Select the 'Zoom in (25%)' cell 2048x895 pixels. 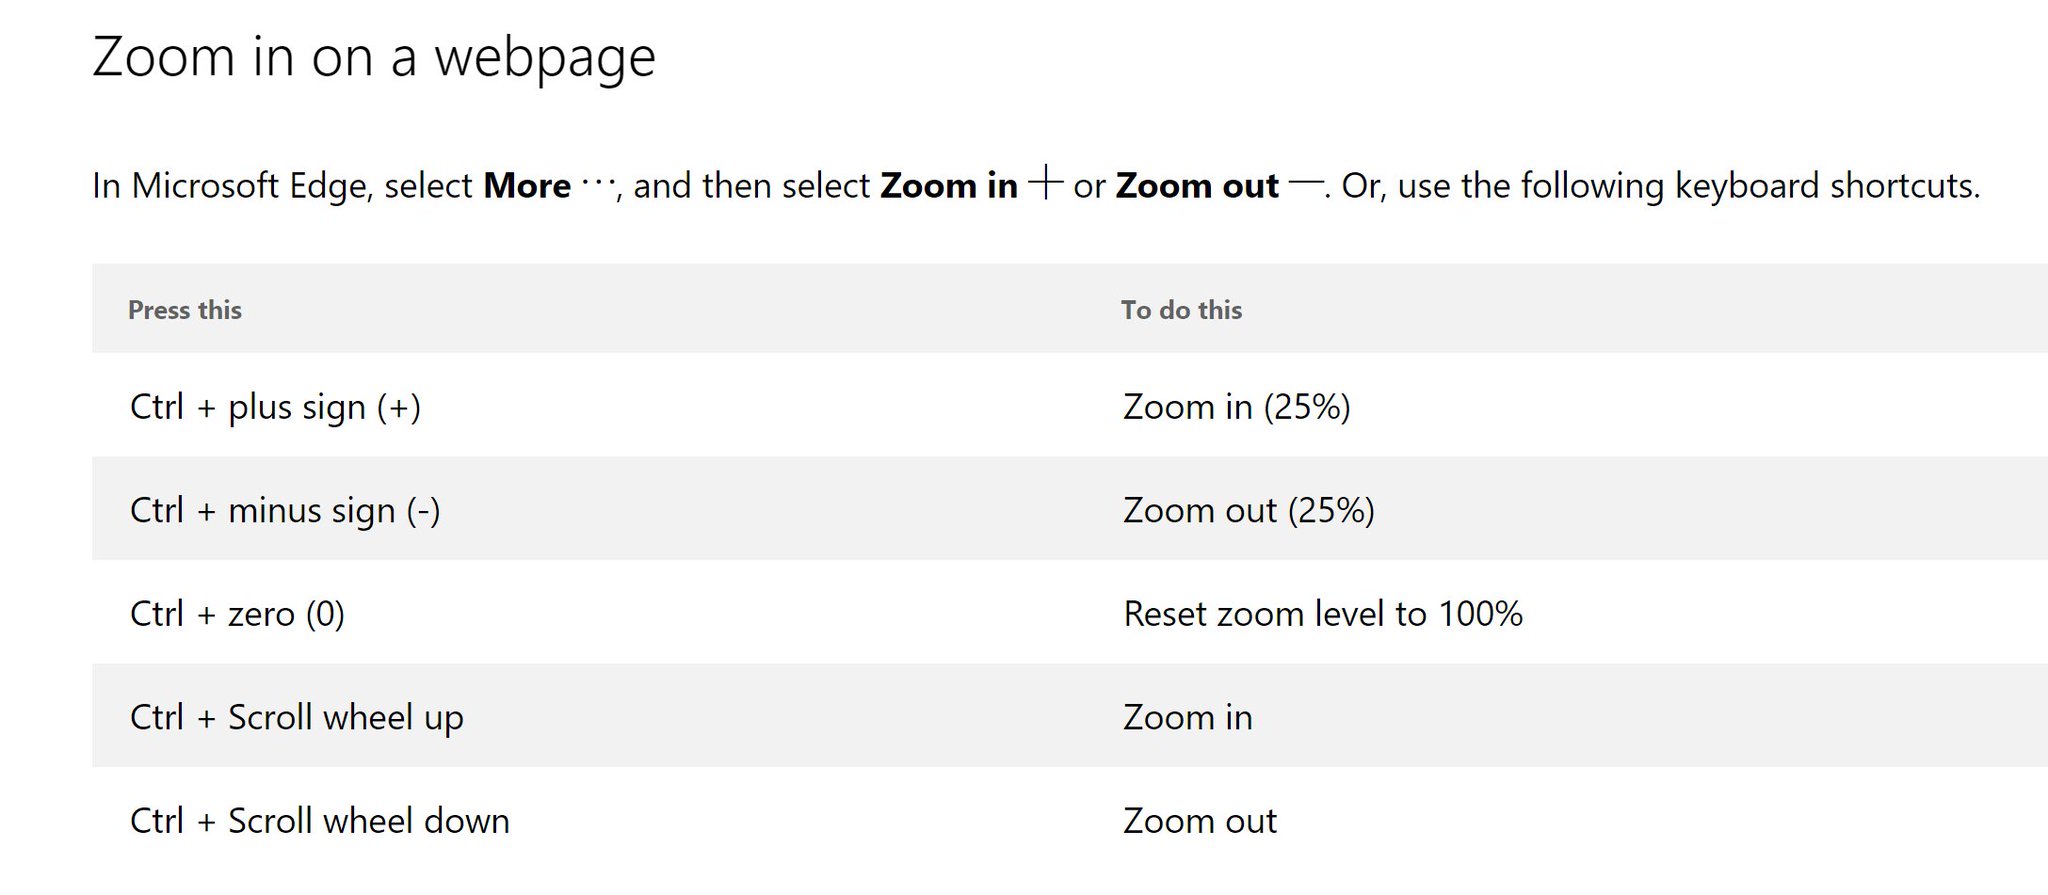[x=1236, y=407]
